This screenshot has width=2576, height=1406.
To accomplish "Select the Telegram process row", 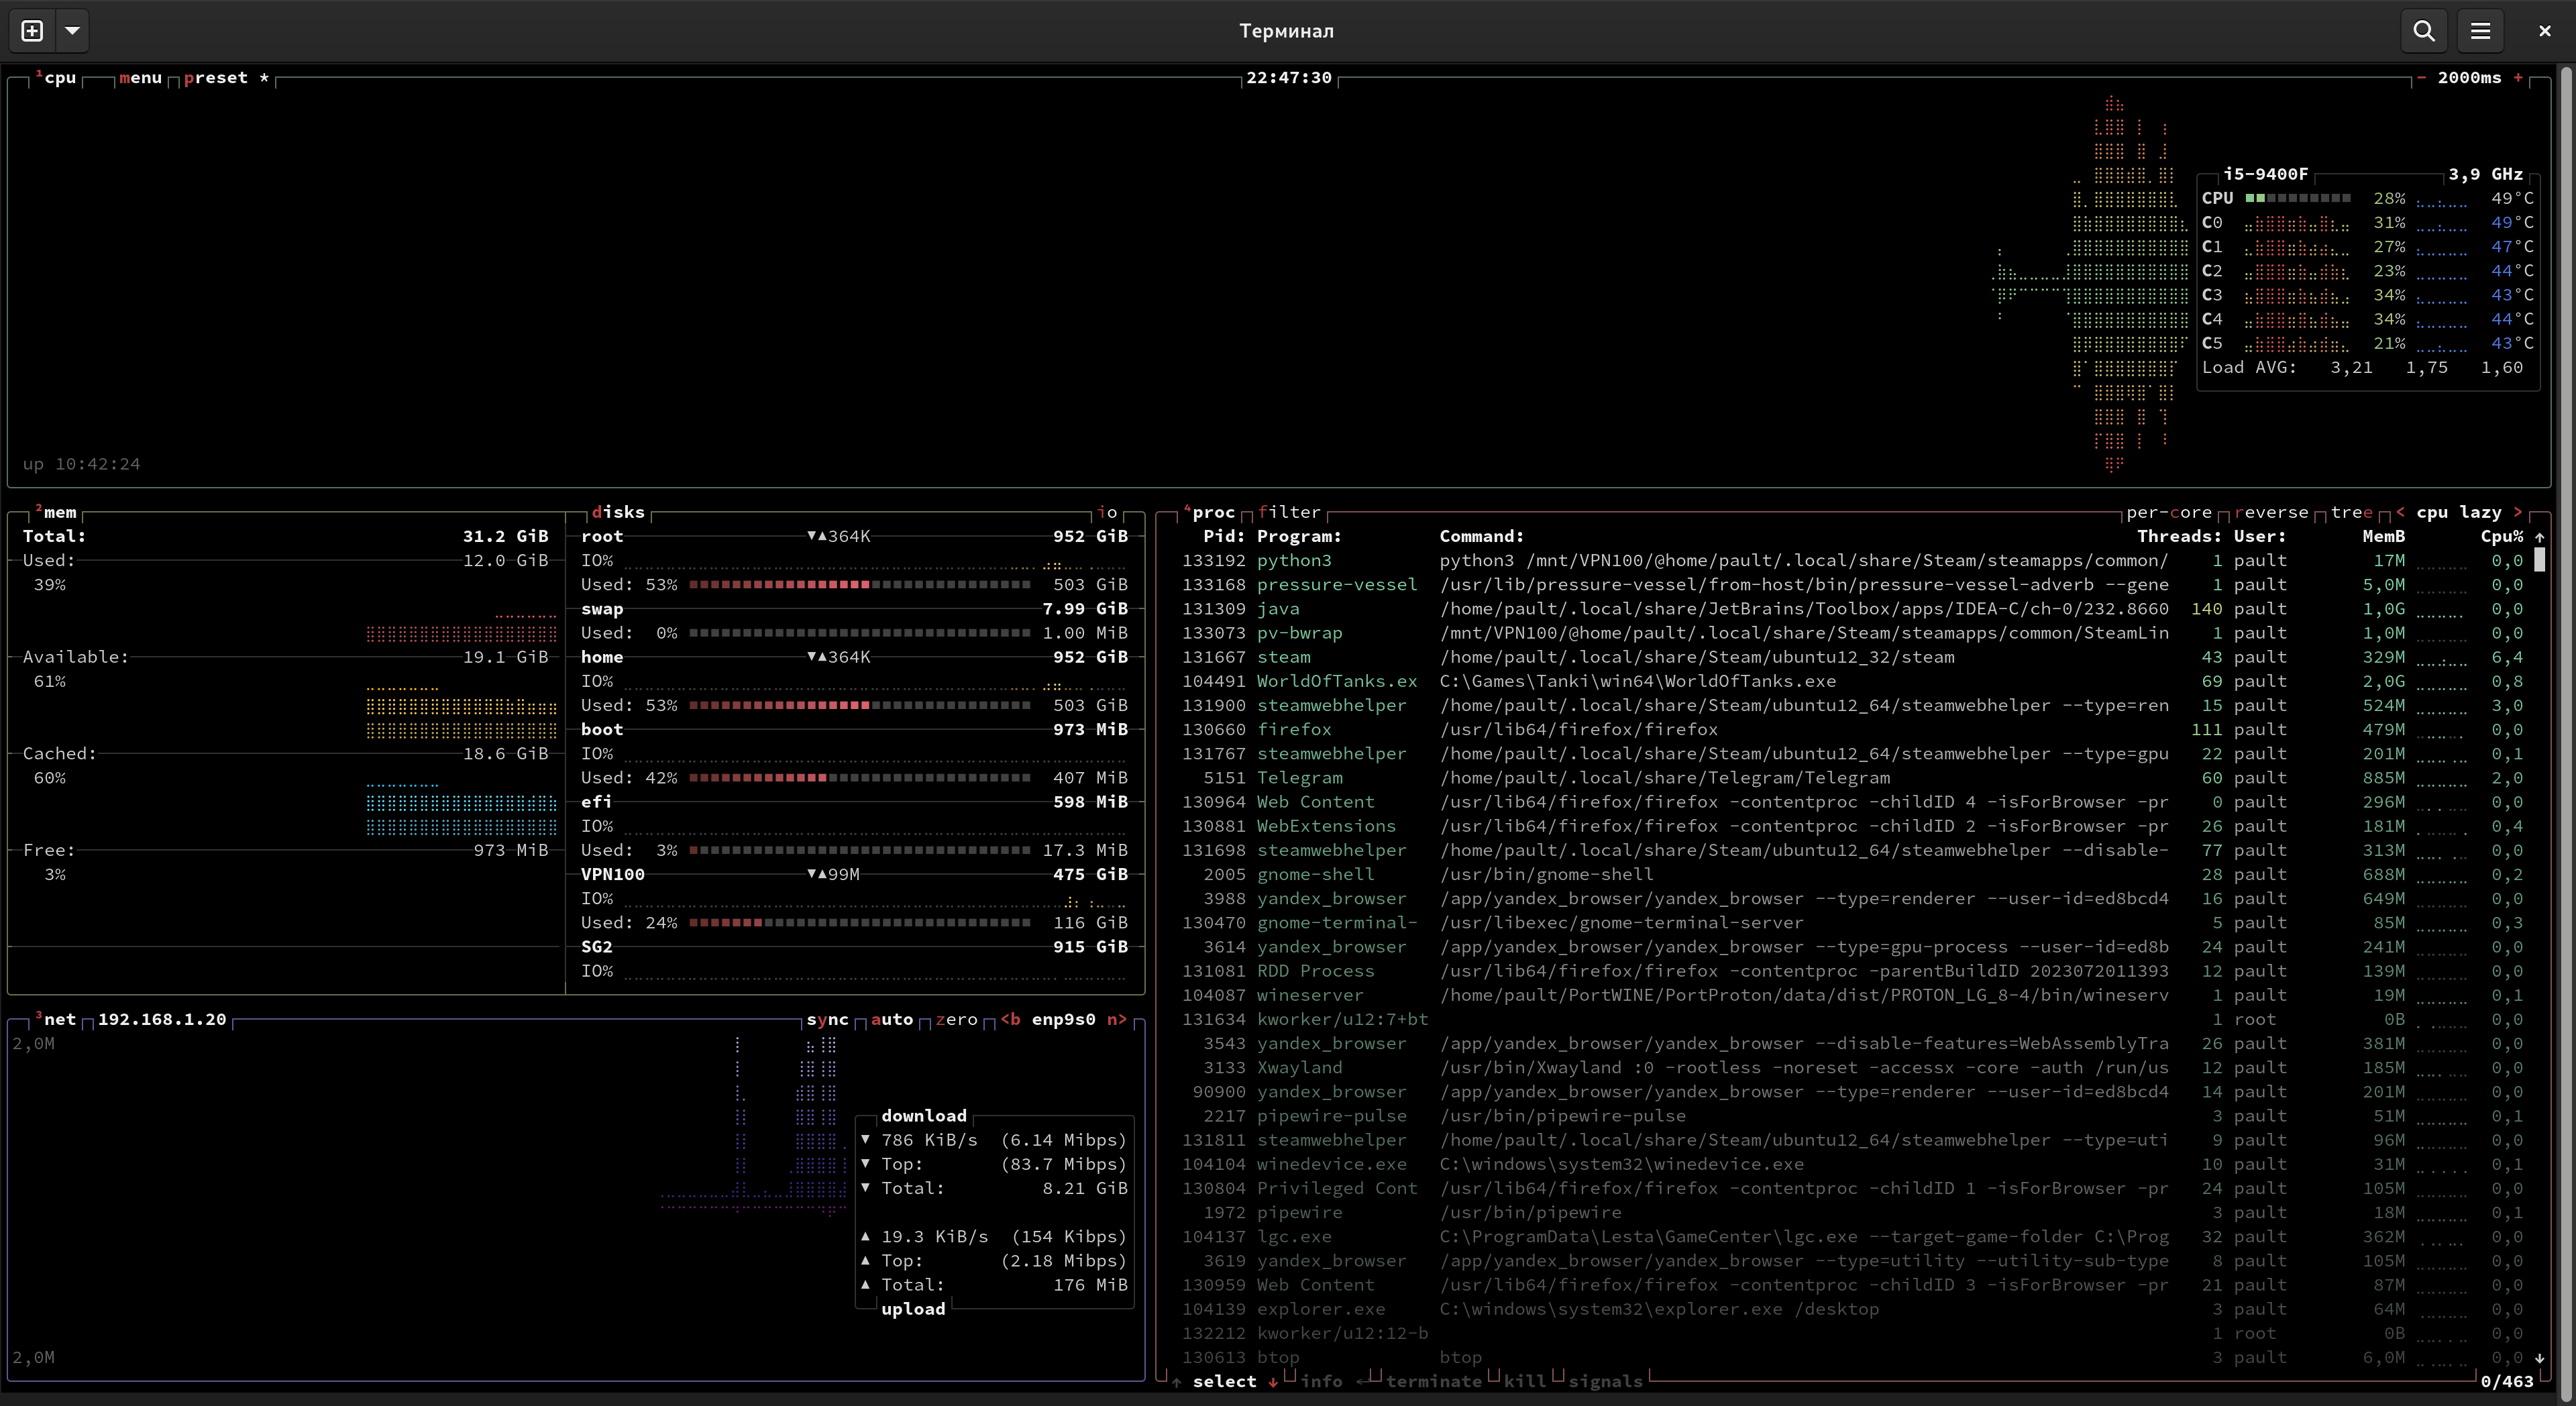I will click(1852, 778).
